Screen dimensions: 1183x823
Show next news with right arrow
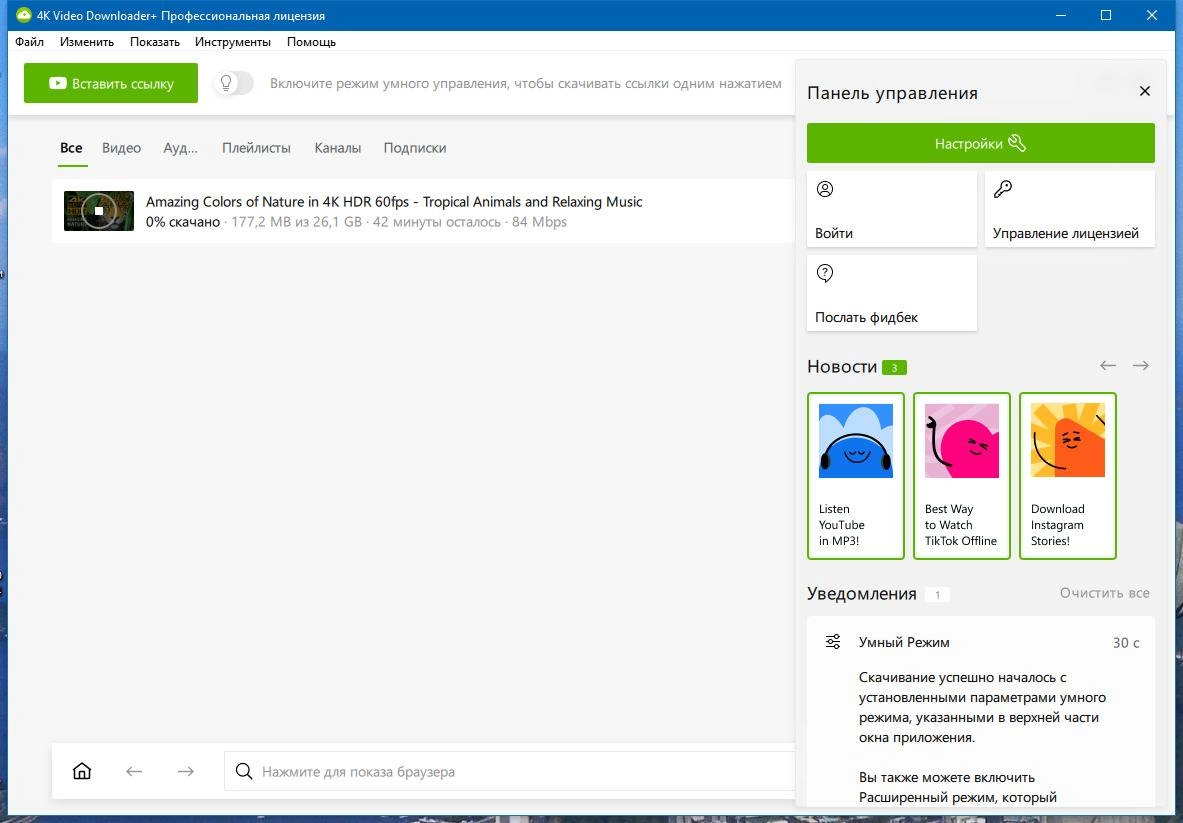pos(1141,366)
